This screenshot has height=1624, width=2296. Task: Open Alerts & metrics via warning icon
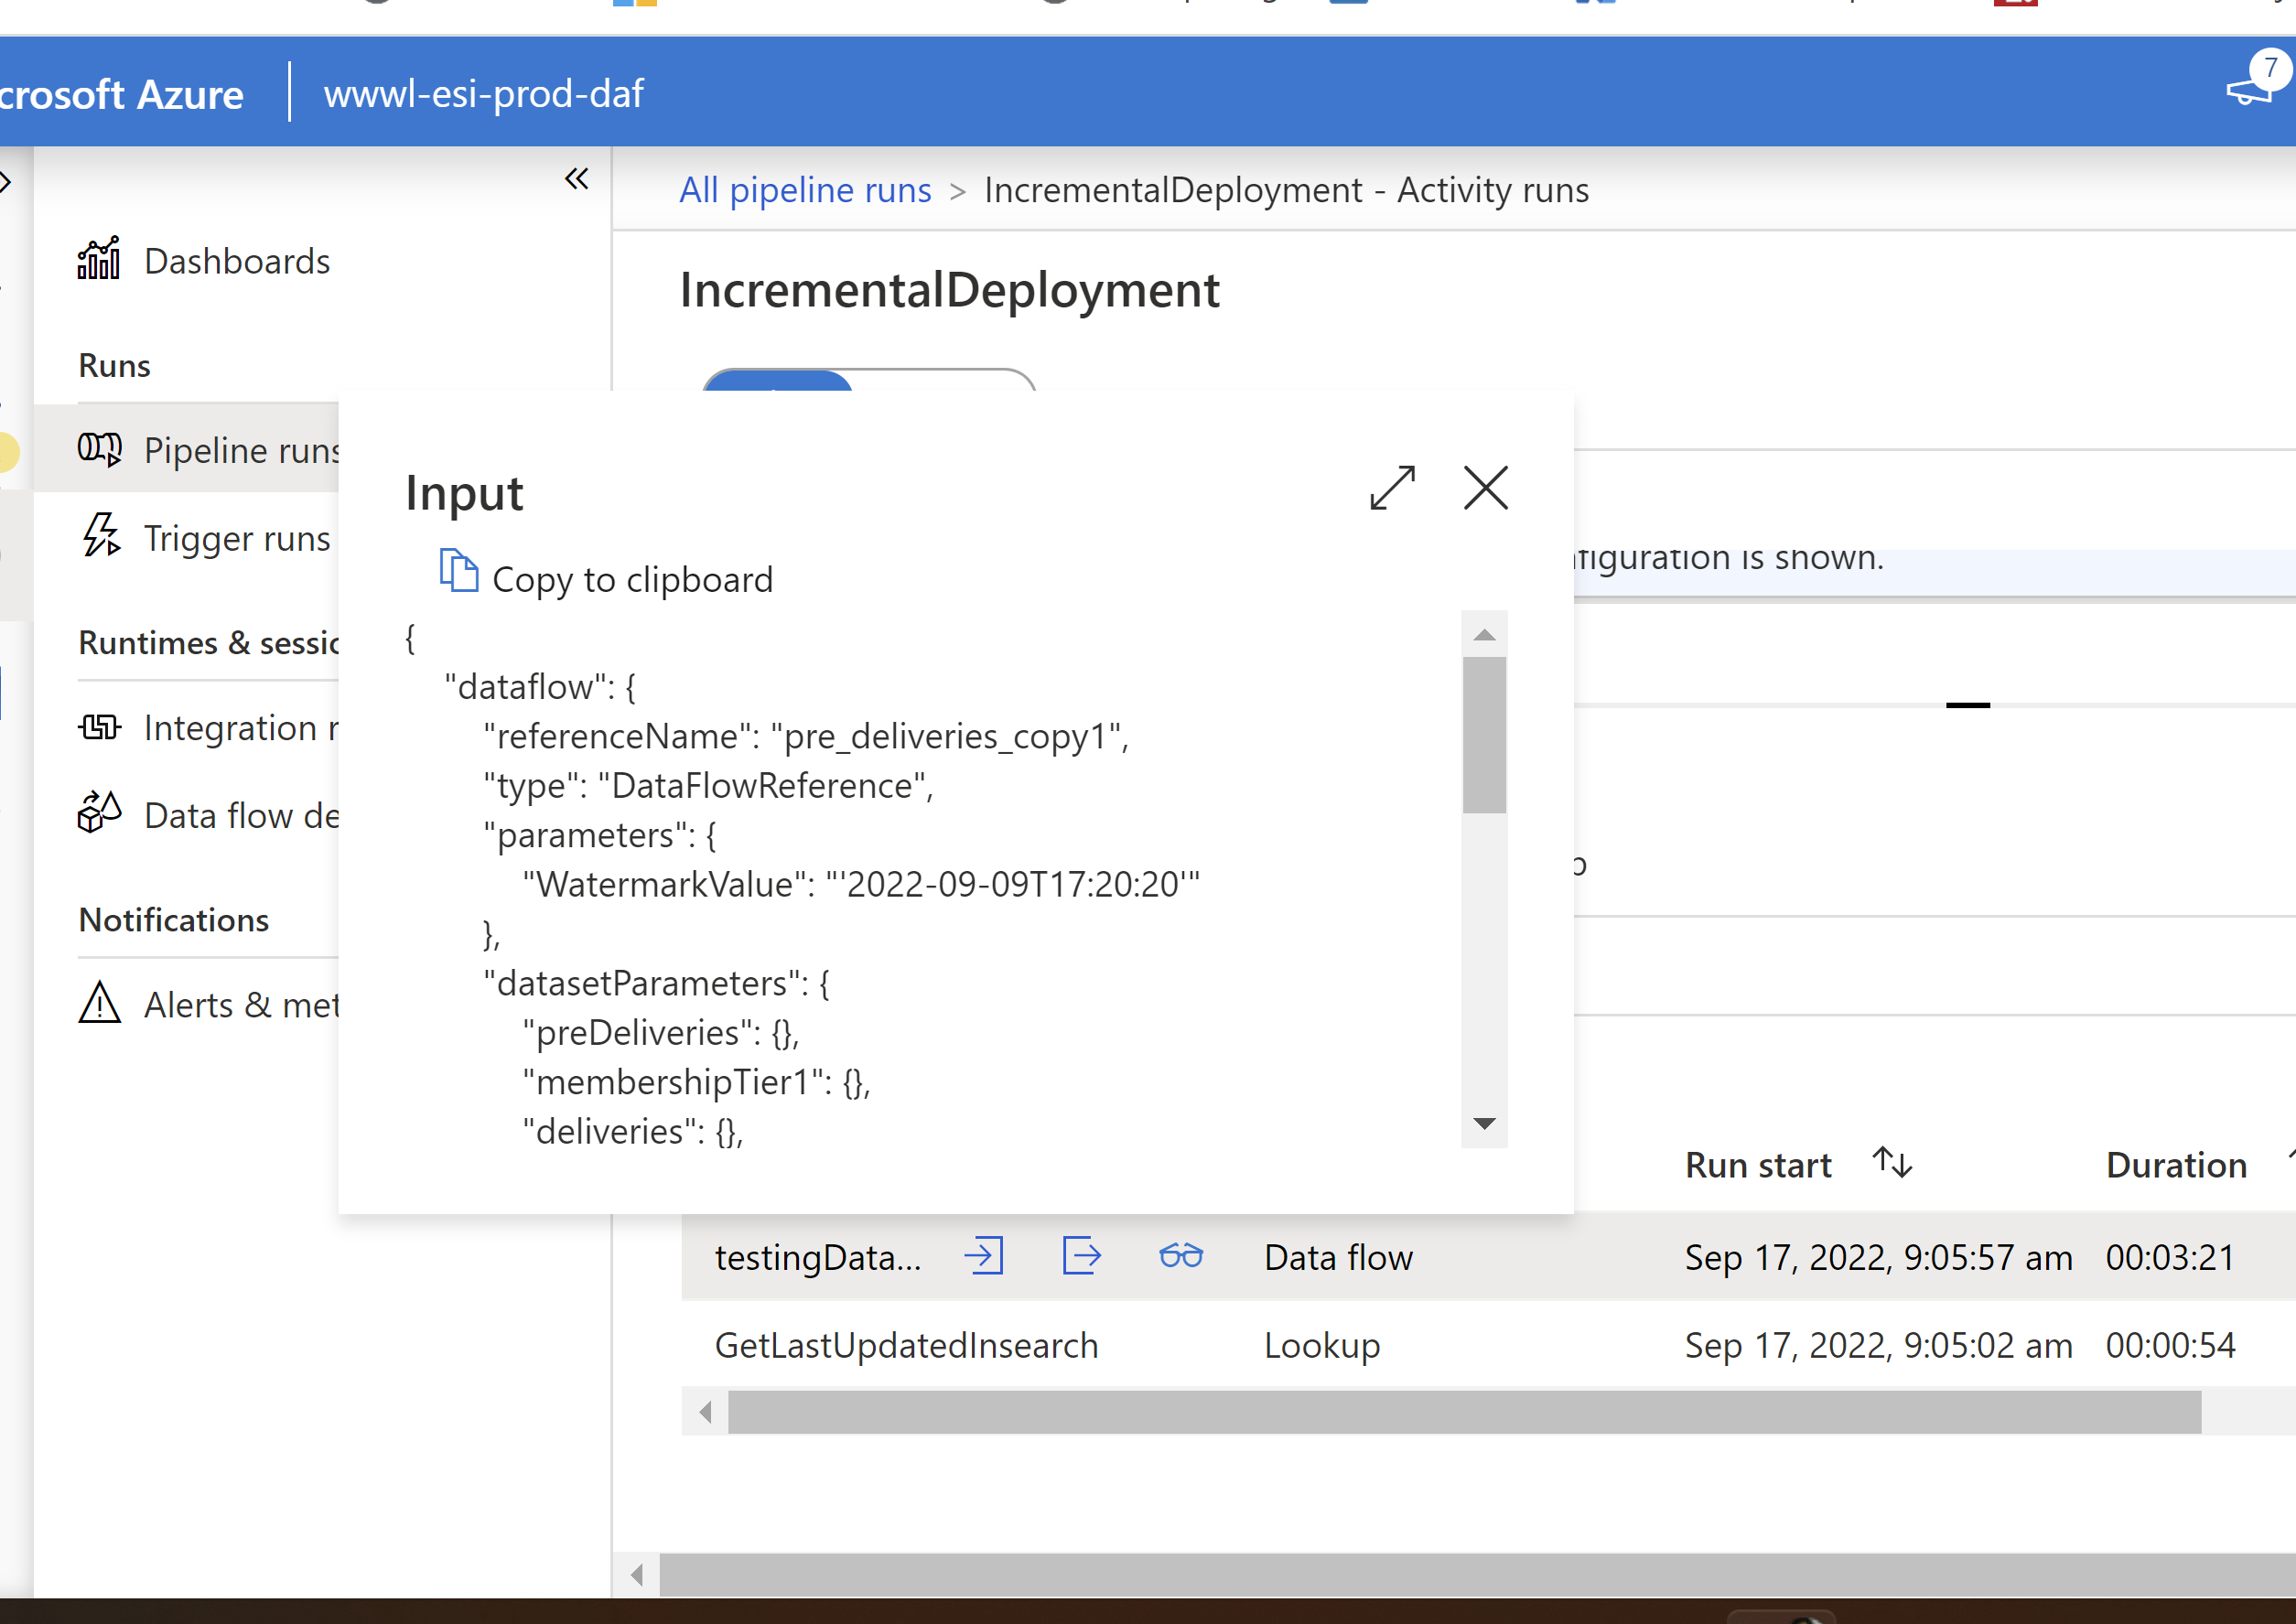click(99, 1004)
